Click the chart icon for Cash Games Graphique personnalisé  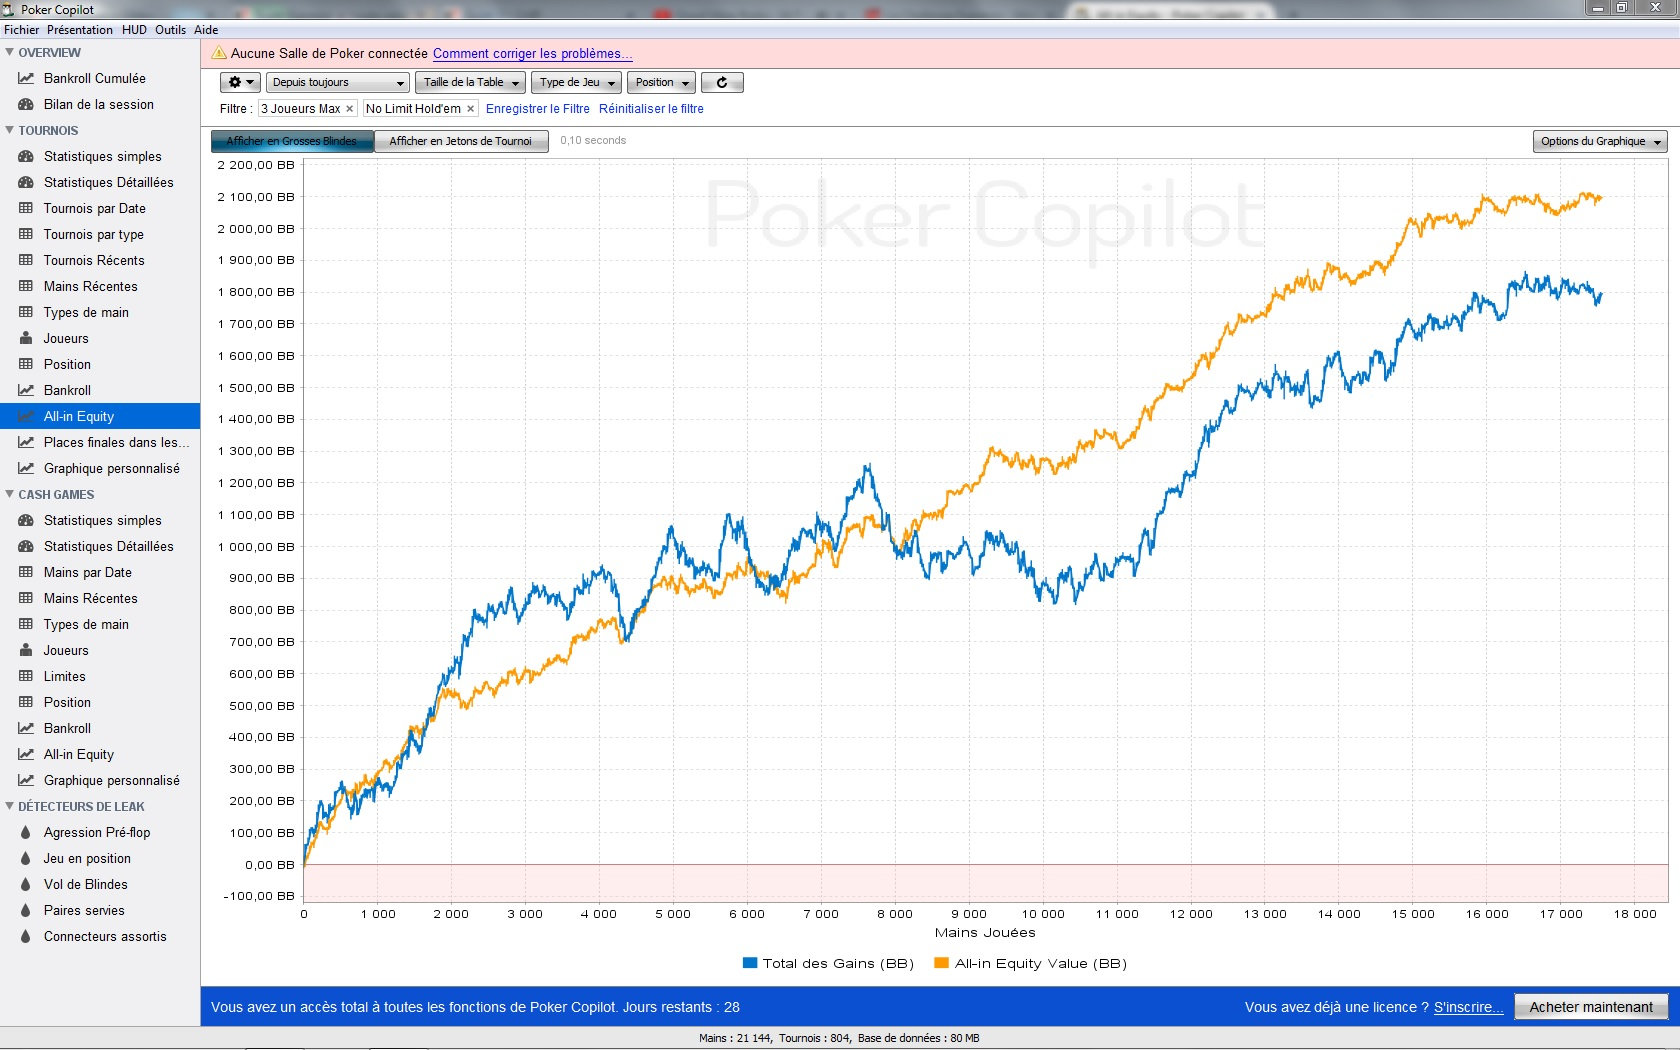tap(26, 780)
